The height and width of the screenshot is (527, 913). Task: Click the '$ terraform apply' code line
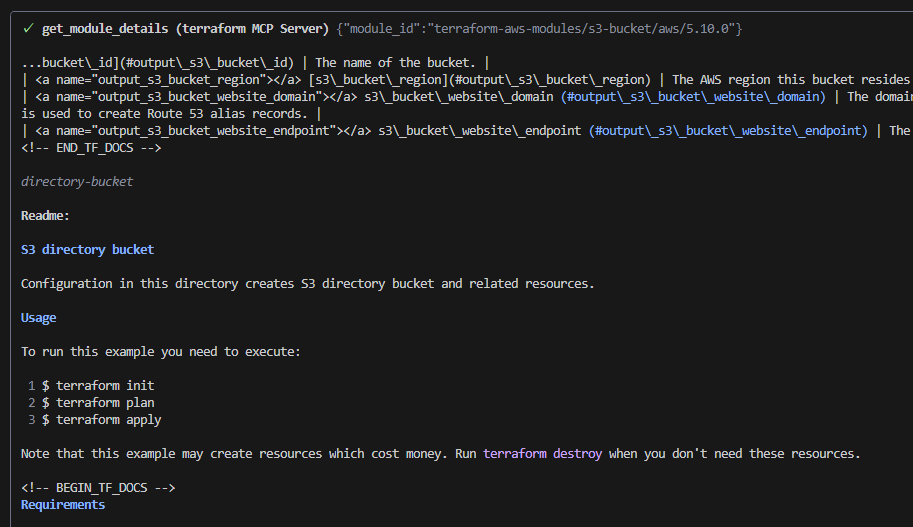click(101, 420)
